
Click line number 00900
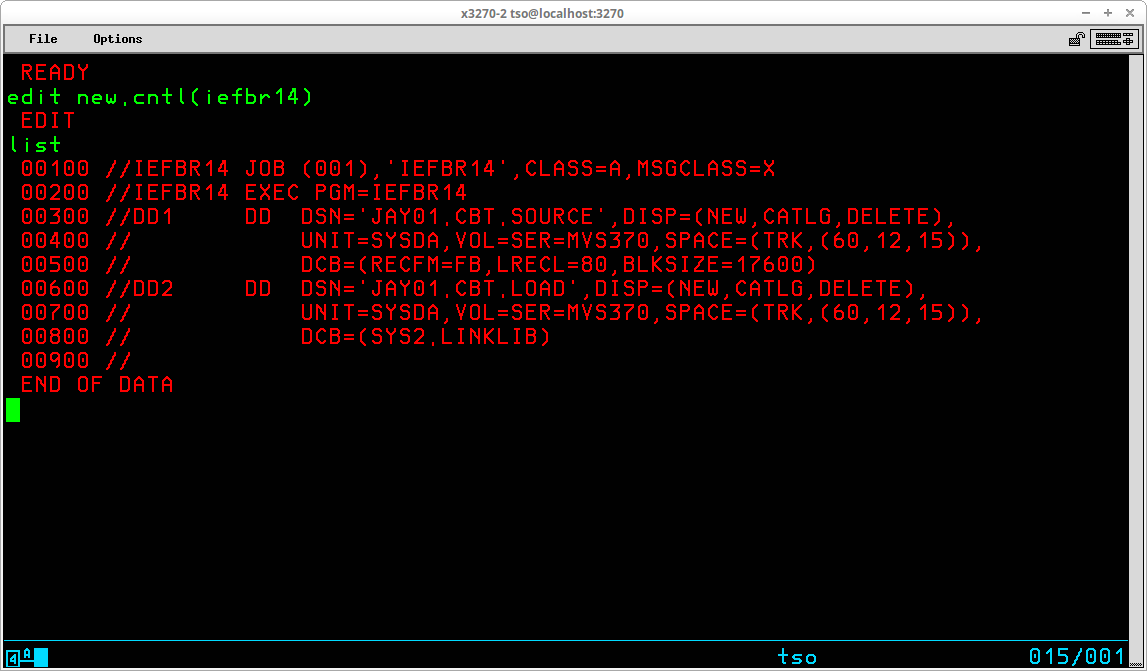[55, 362]
